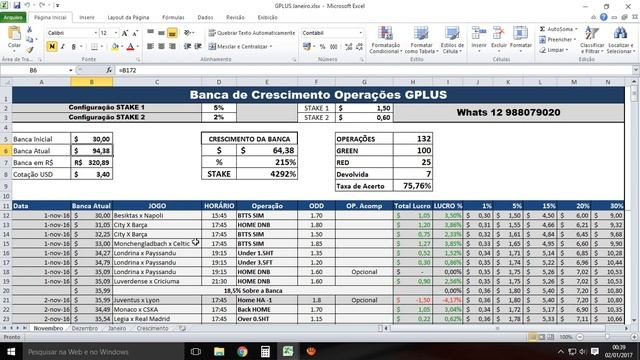
Task: Toggle Quebrar Texto Automaticamente
Action: tap(252, 33)
